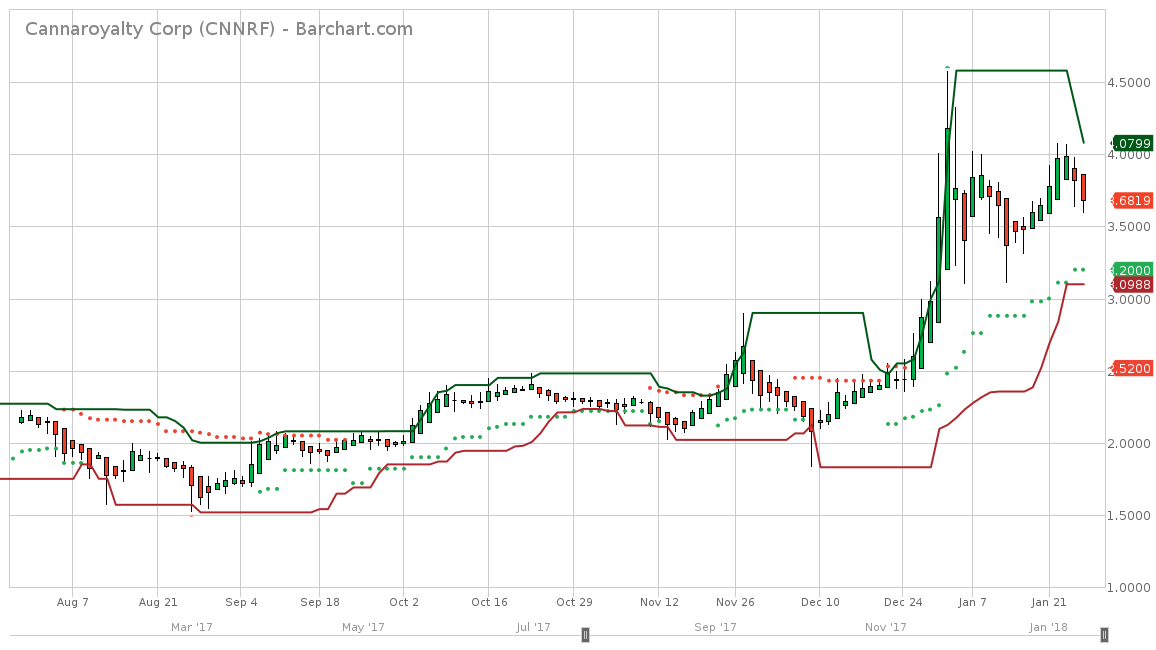Viewport: 1156px width, 650px height.
Task: Click the Jul '17 timeline label
Action: click(x=534, y=627)
